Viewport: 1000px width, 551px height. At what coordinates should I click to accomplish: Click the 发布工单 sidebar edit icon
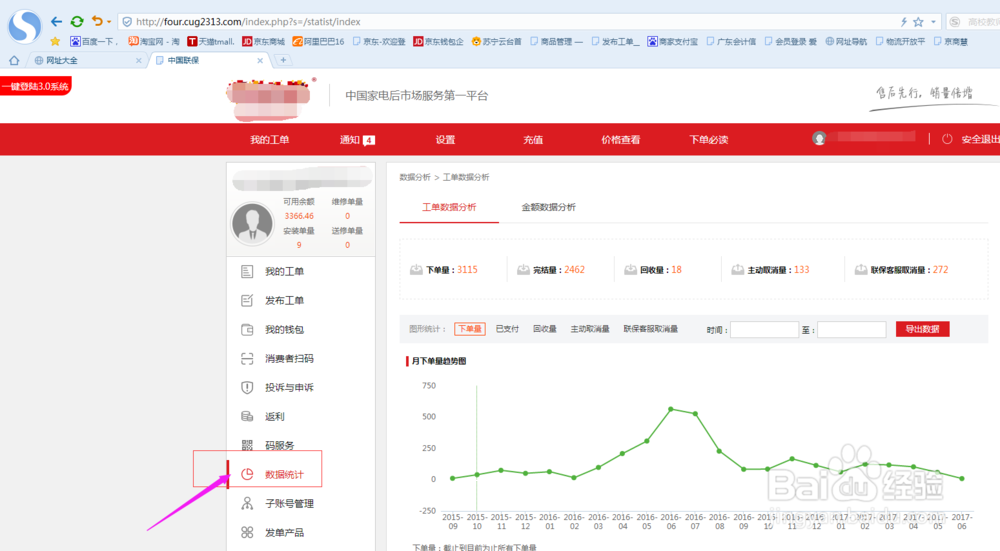tap(247, 300)
